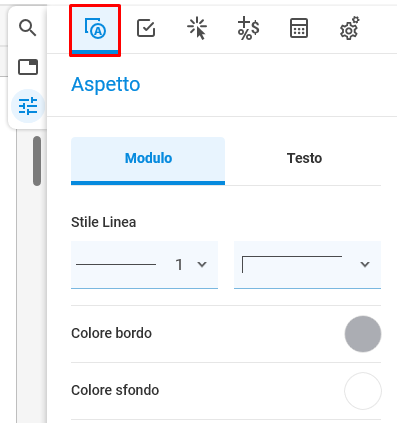Open the actions cursor-click icon

197,28
